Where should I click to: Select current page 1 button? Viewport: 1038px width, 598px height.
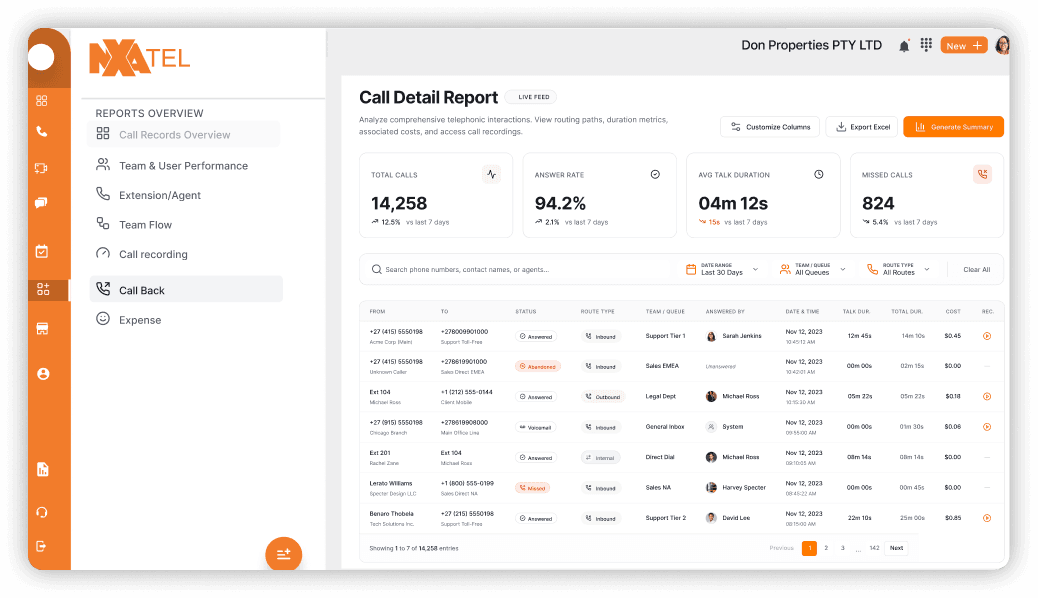(809, 548)
